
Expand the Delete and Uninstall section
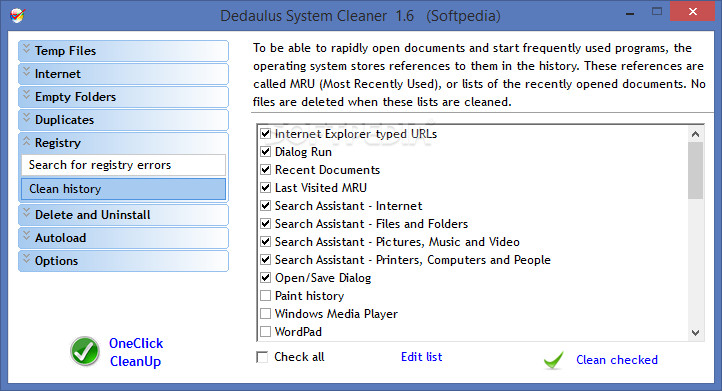(x=123, y=215)
